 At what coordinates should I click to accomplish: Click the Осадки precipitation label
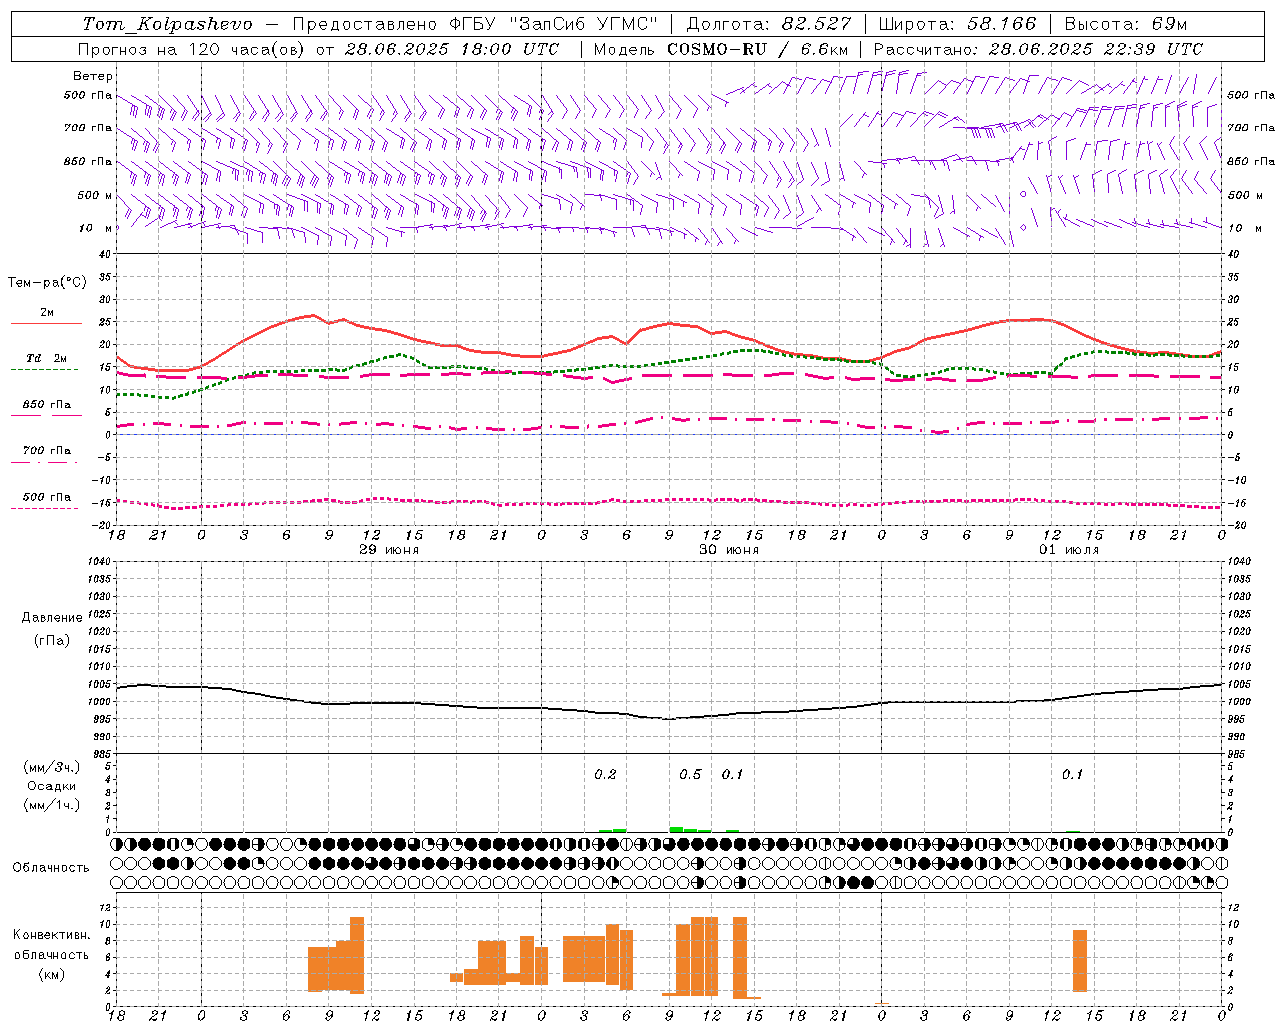point(52,786)
